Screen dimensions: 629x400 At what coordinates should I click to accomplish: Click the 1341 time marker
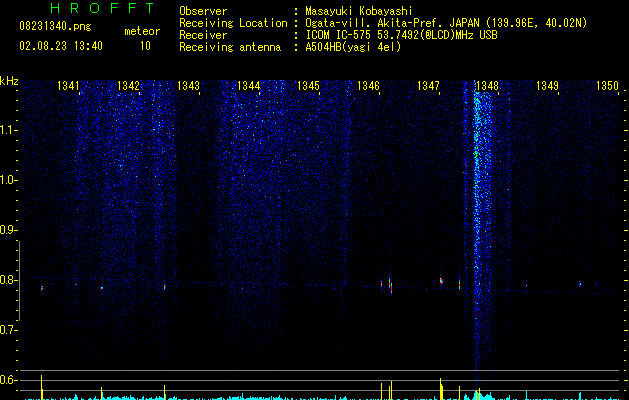(68, 86)
